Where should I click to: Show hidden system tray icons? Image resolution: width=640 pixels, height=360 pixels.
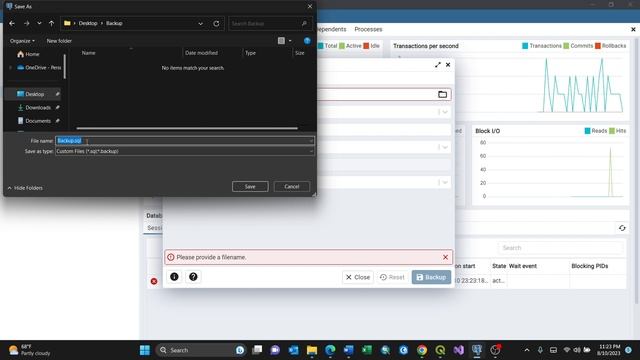[527, 350]
